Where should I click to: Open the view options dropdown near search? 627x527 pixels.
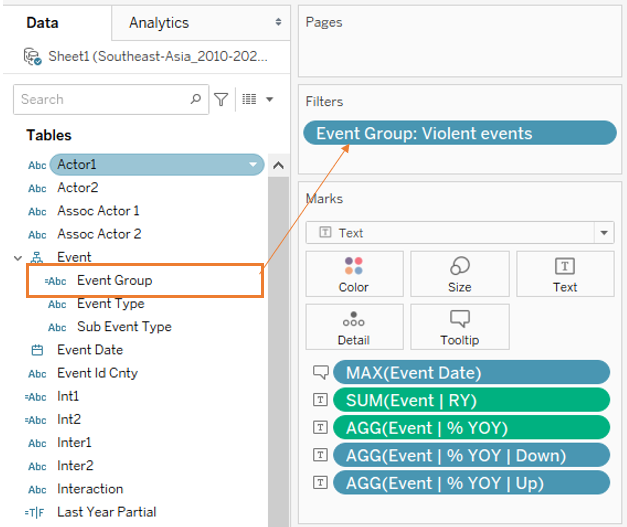coord(258,100)
